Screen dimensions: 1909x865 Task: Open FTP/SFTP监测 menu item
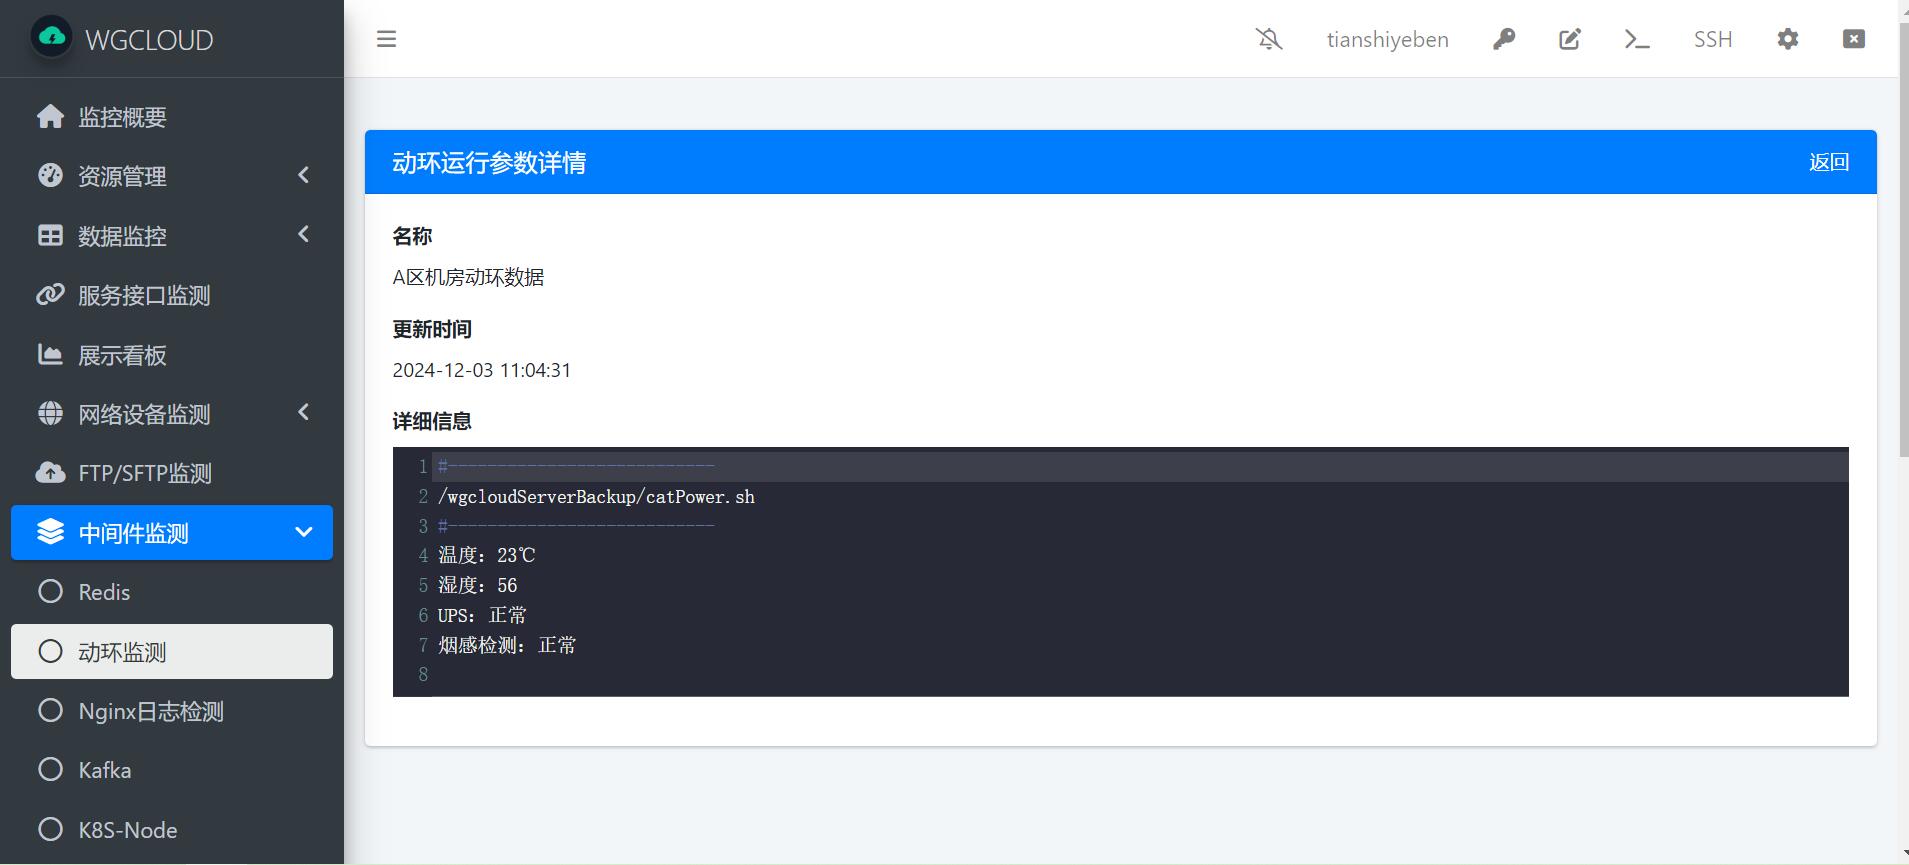coord(172,473)
